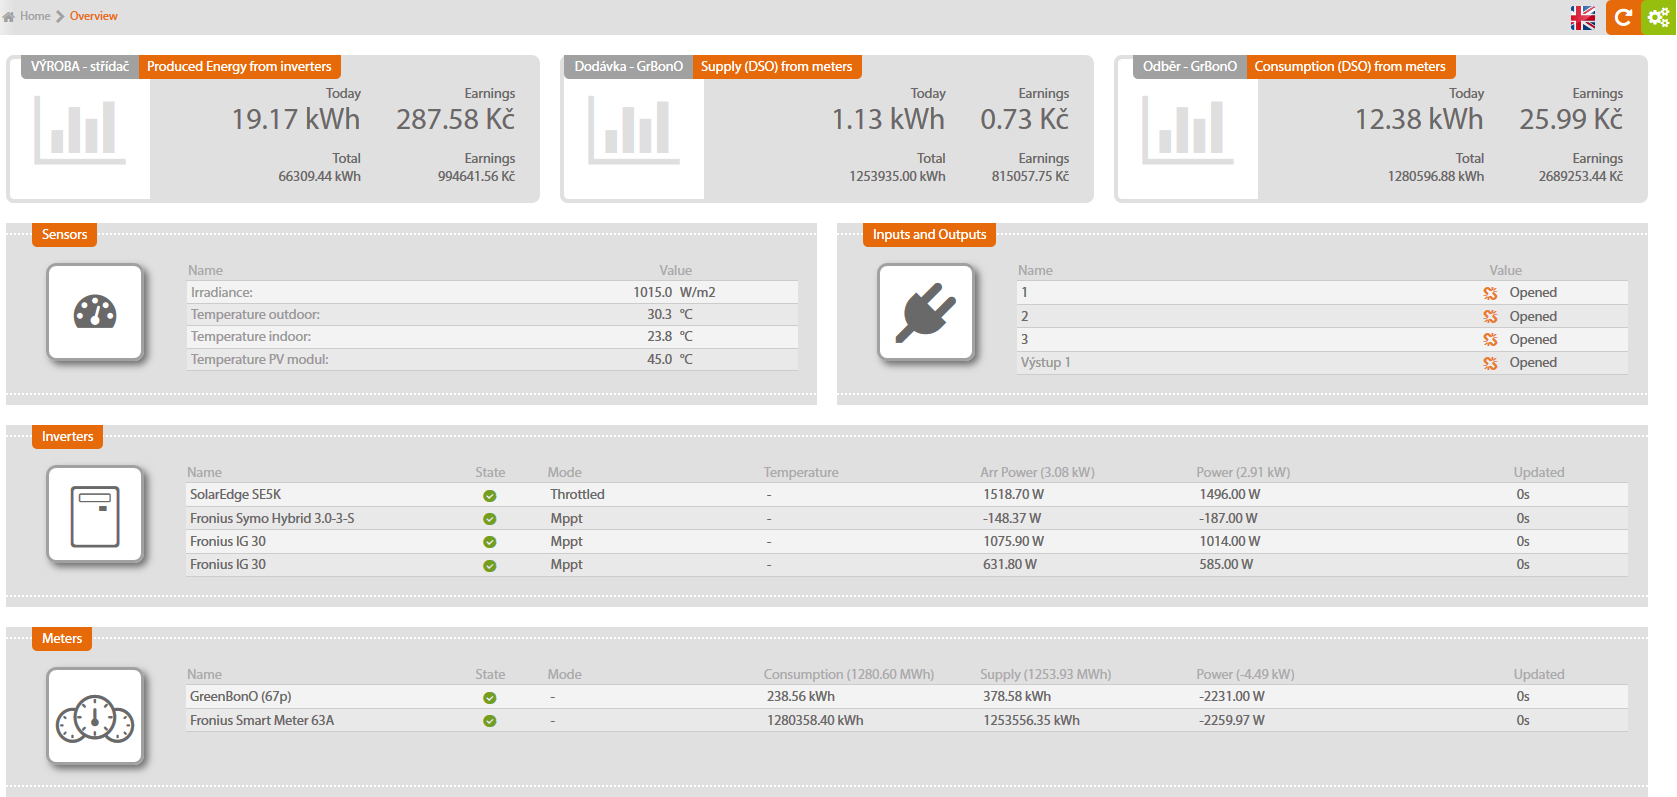Screen dimensions: 1677x797
Task: Click the Inverters device icon
Action: tap(95, 515)
